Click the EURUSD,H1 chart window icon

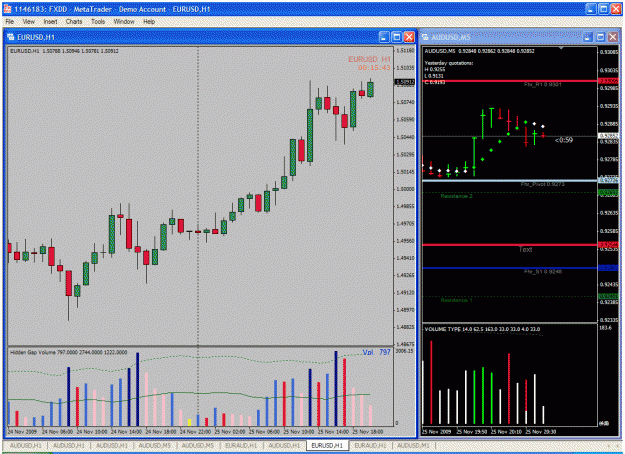(11, 37)
